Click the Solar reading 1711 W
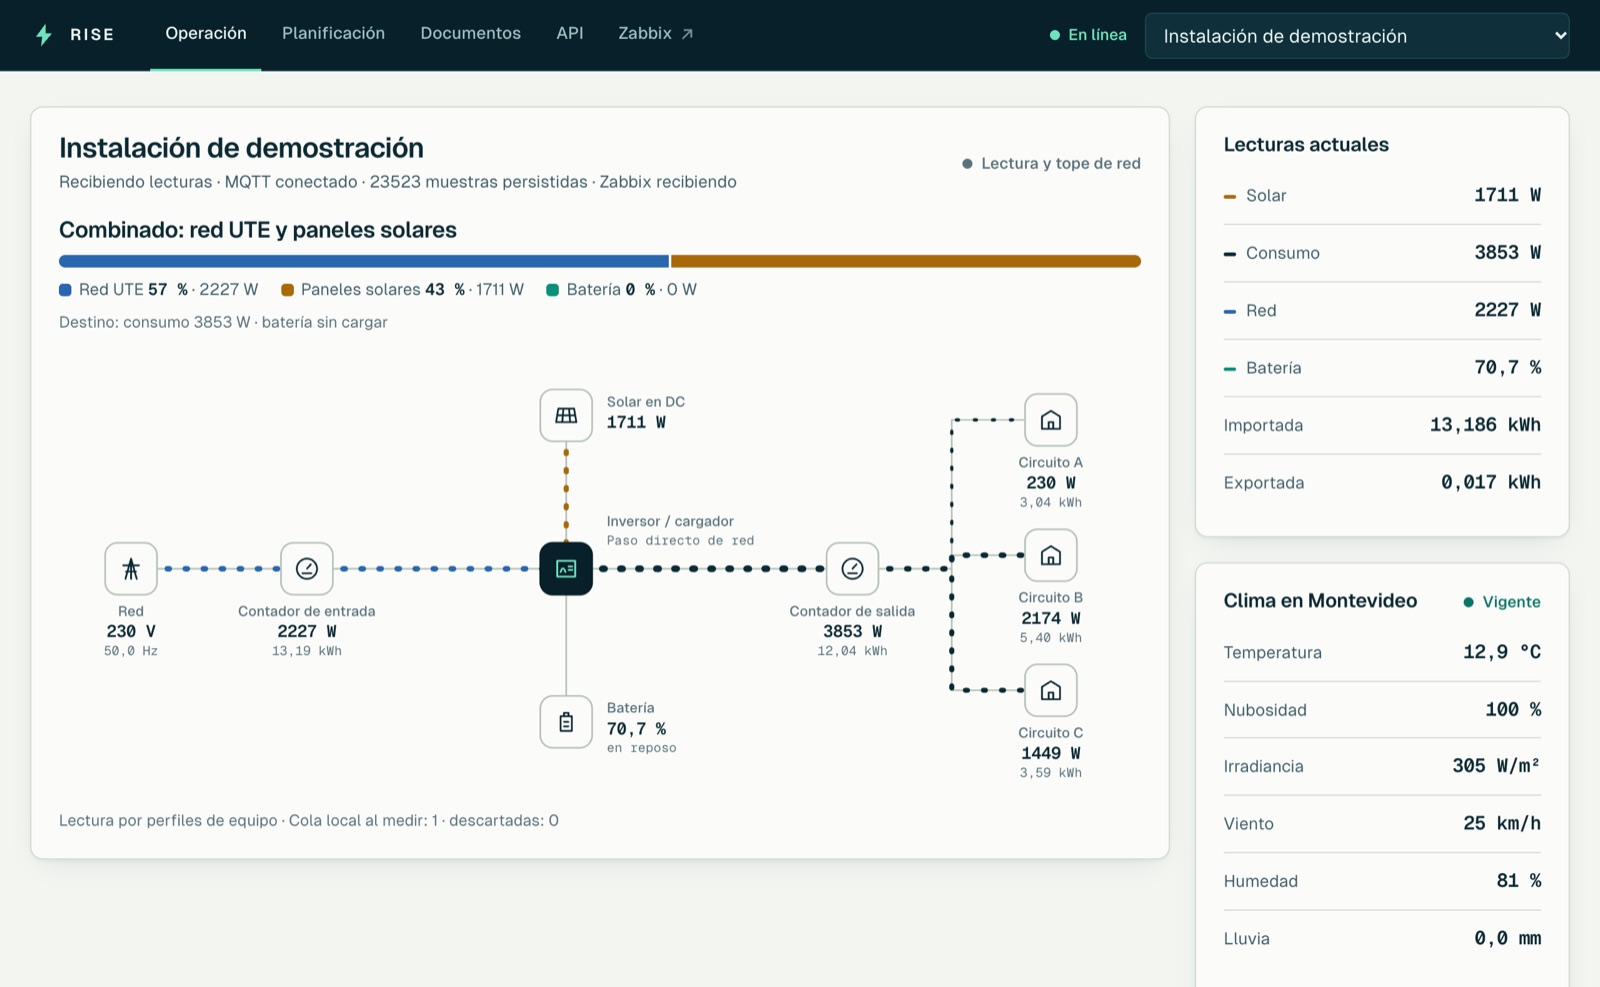 click(1507, 195)
